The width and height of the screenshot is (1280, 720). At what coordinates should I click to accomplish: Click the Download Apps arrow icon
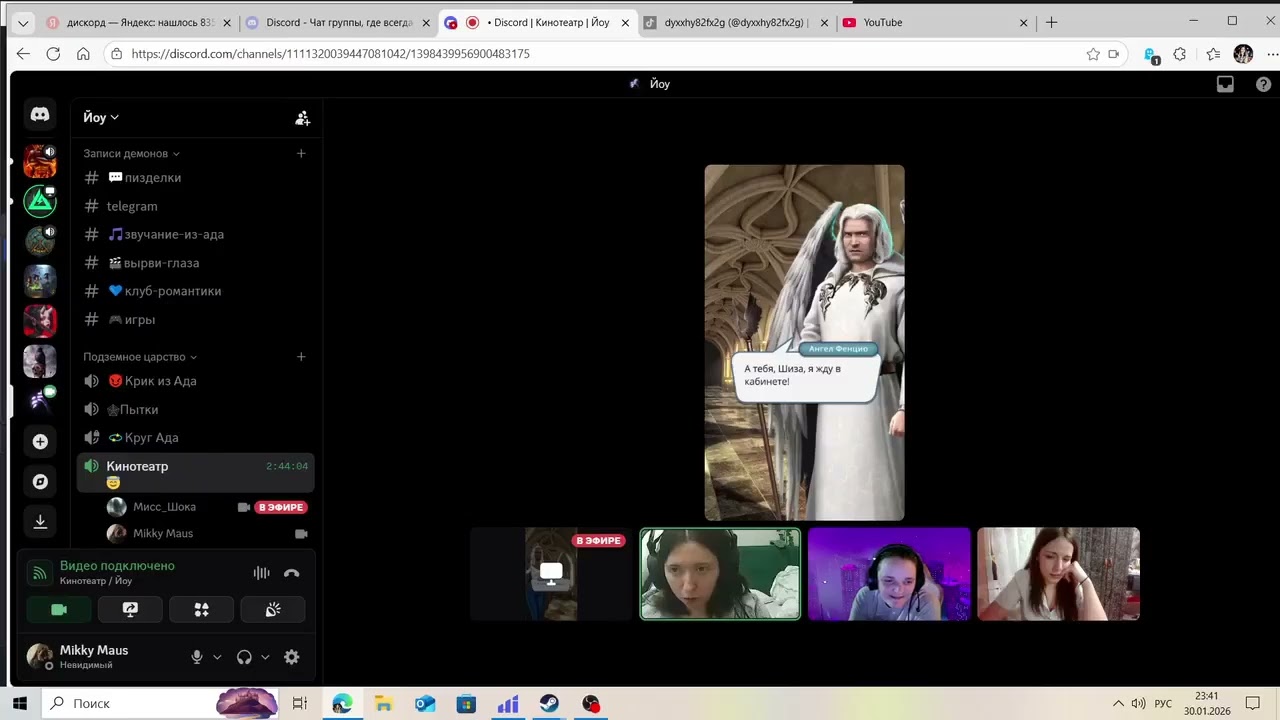40,521
